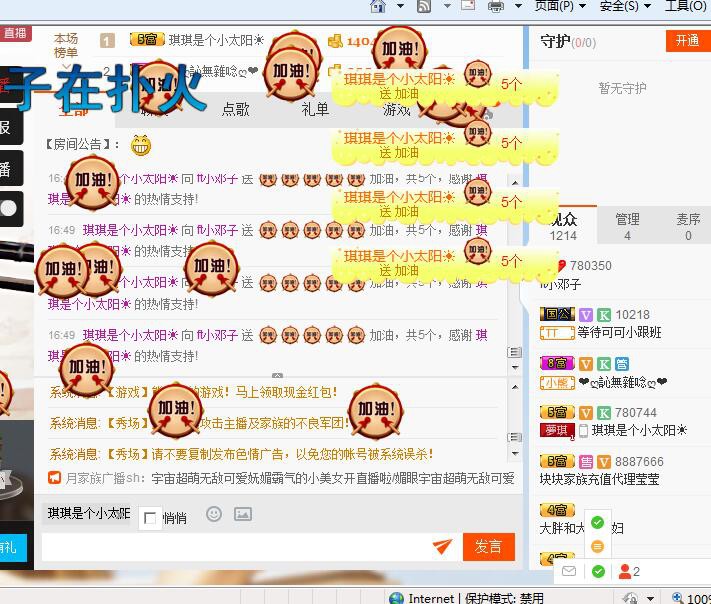The image size is (711, 604).
Task: Expand the RSS feeds dropdown arrow
Action: pyautogui.click(x=447, y=6)
